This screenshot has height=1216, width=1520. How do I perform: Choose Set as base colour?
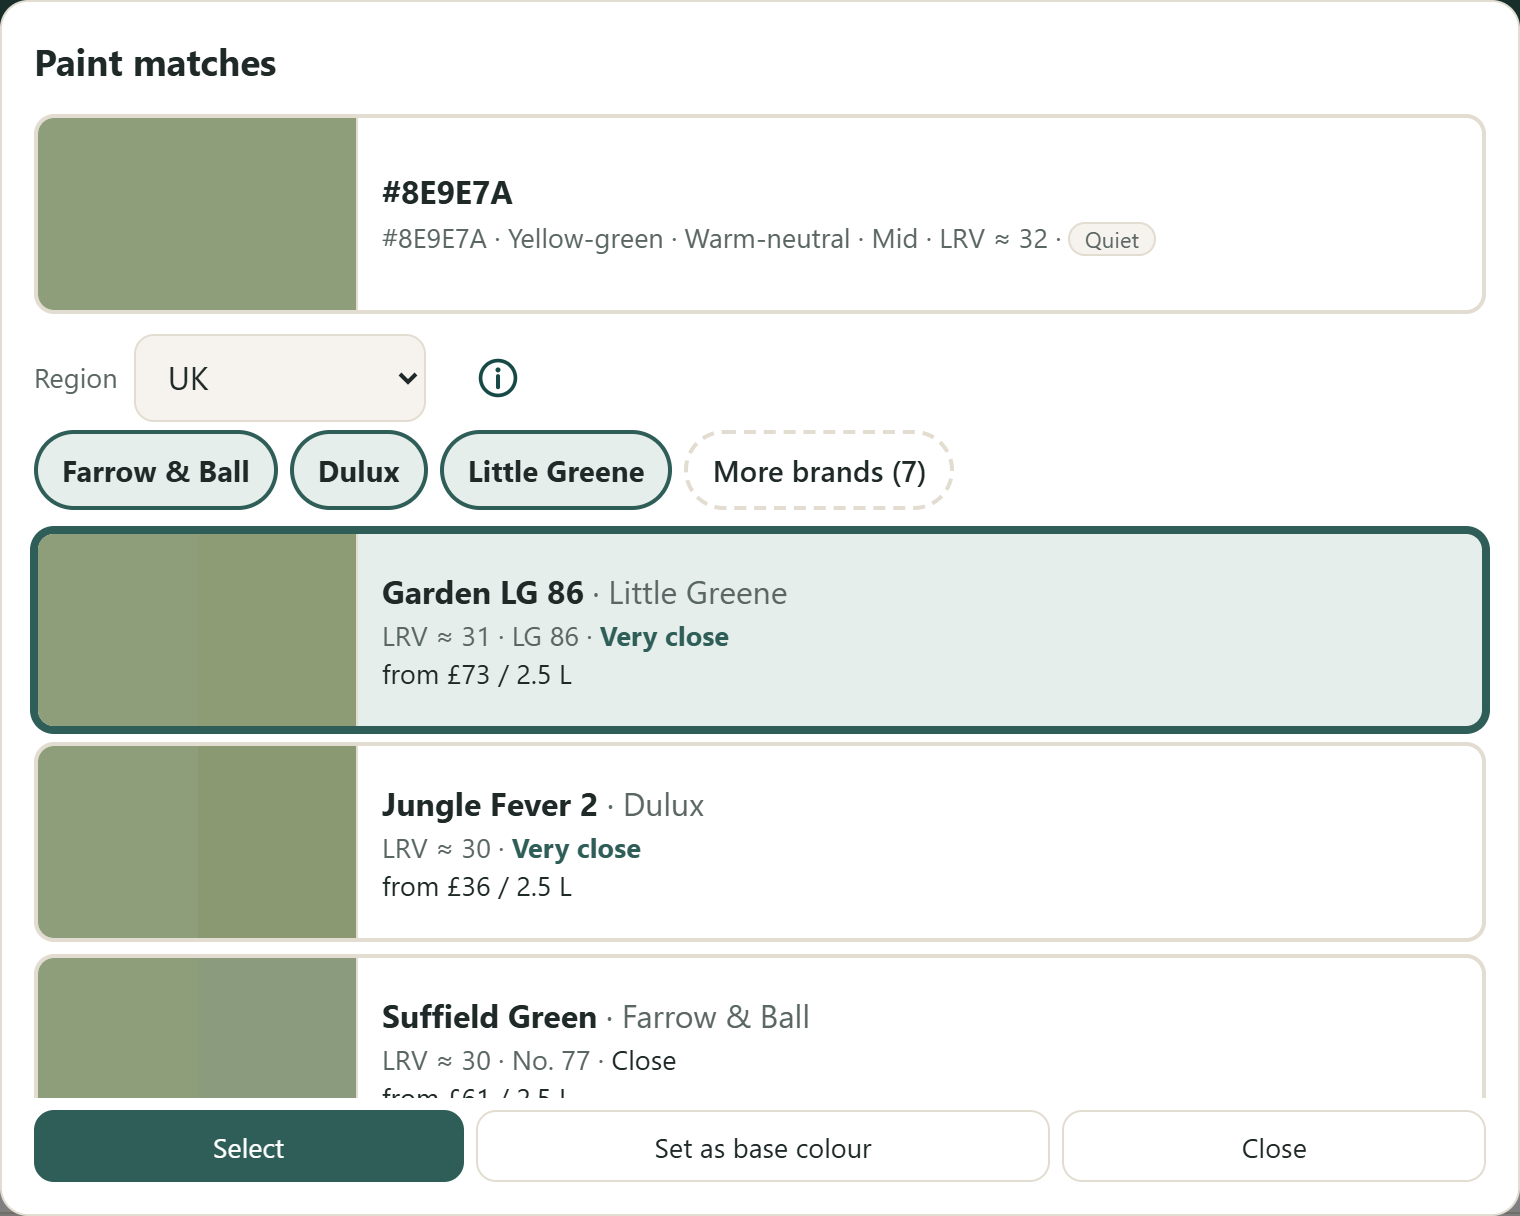[763, 1146]
